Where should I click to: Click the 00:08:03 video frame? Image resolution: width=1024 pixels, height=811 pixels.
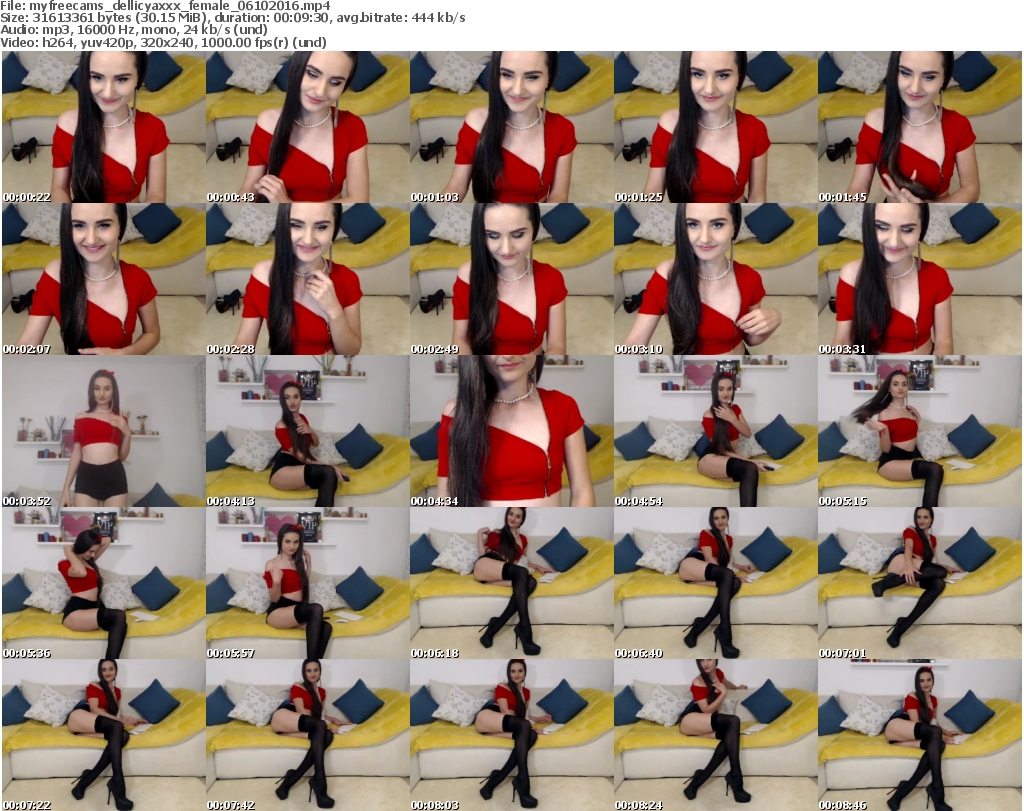click(511, 735)
